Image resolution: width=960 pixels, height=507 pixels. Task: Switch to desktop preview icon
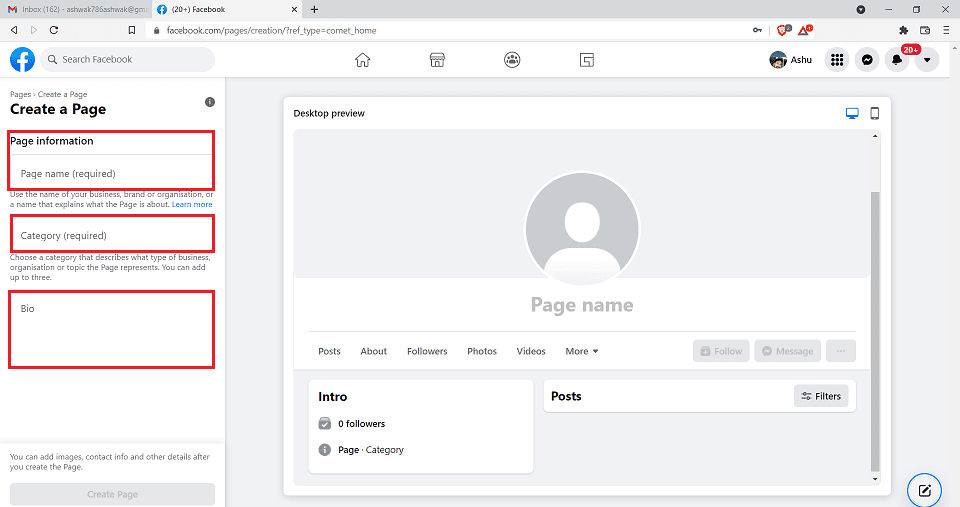852,113
